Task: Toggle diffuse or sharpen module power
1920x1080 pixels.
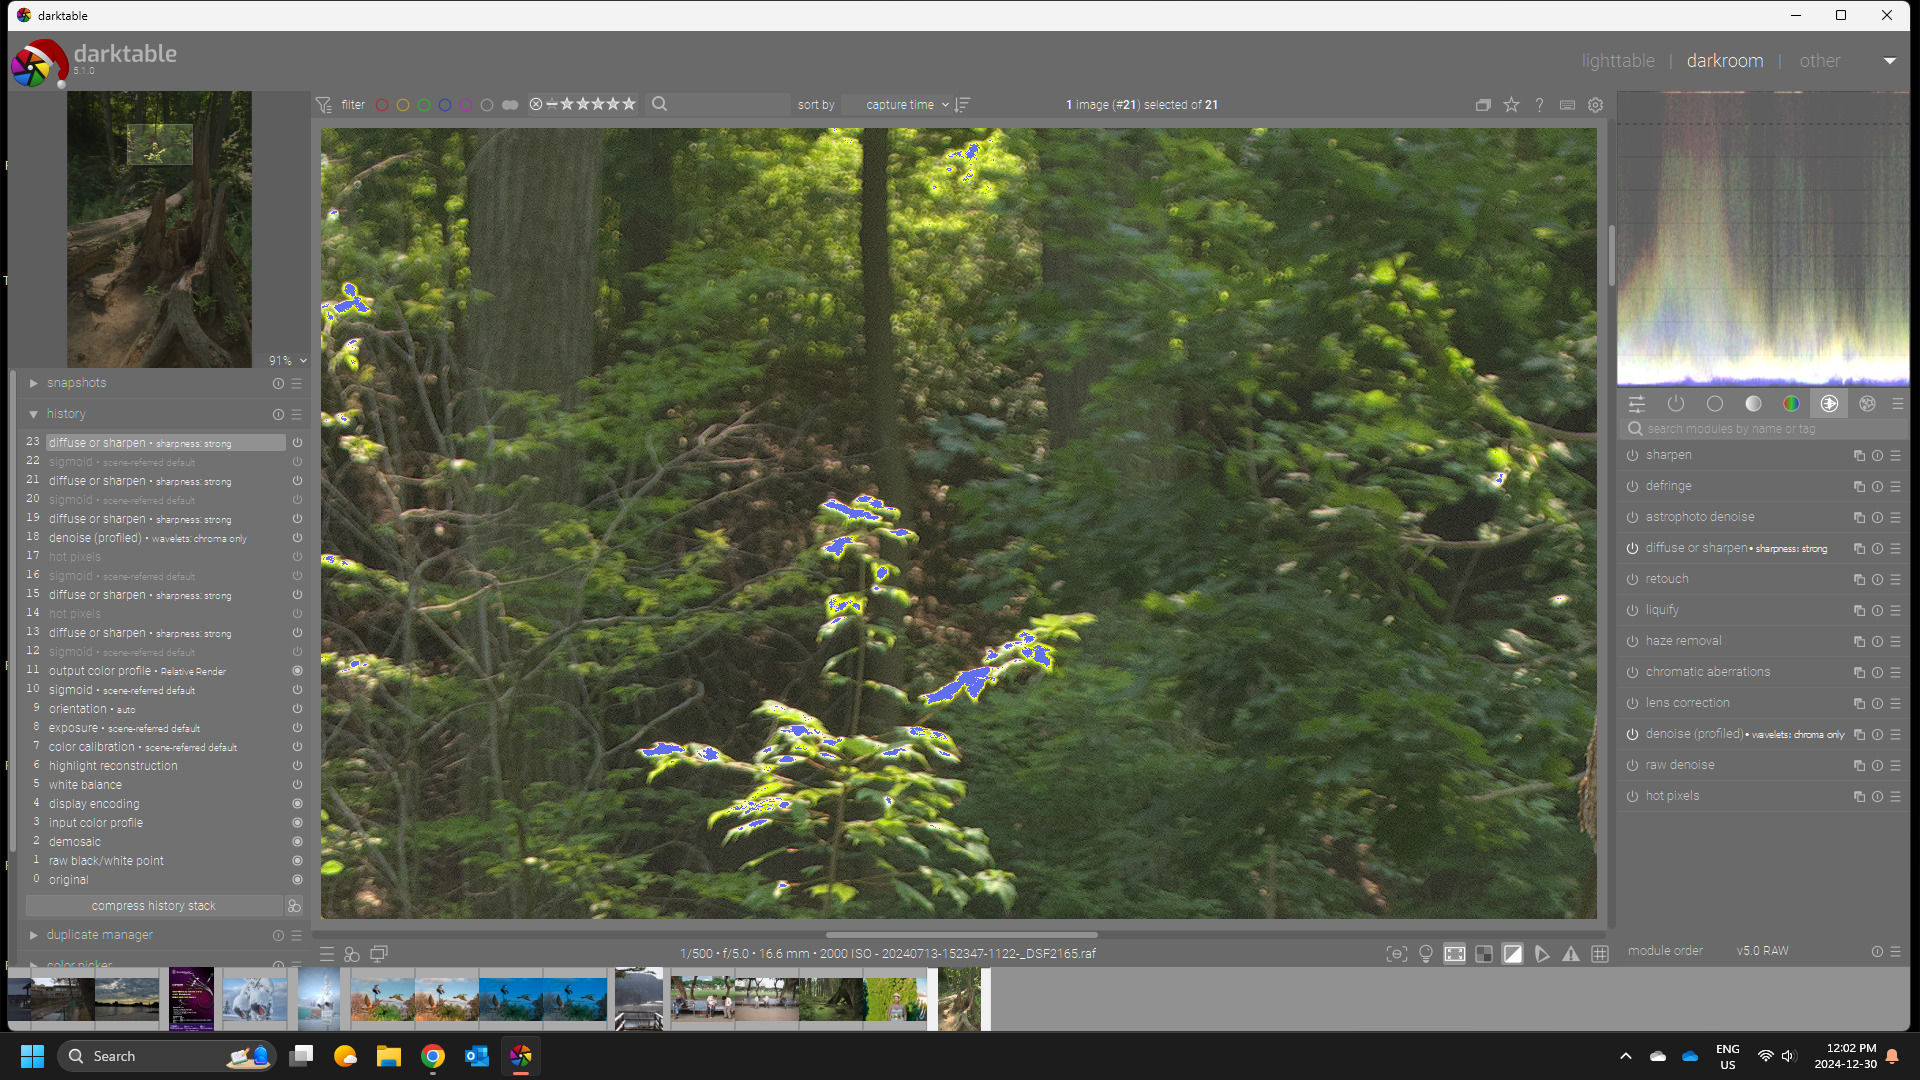Action: (1632, 548)
